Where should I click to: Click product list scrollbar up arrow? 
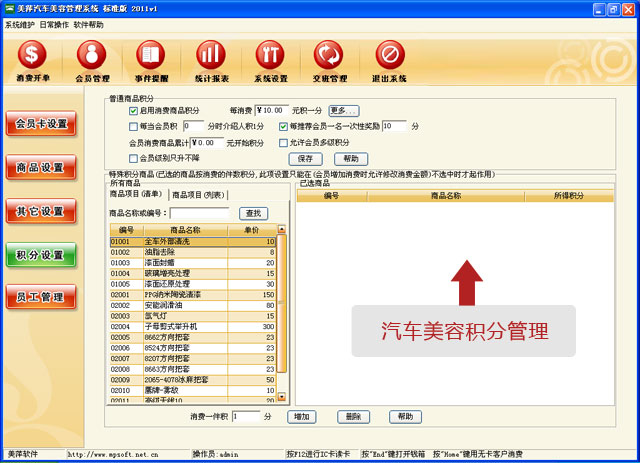click(282, 231)
